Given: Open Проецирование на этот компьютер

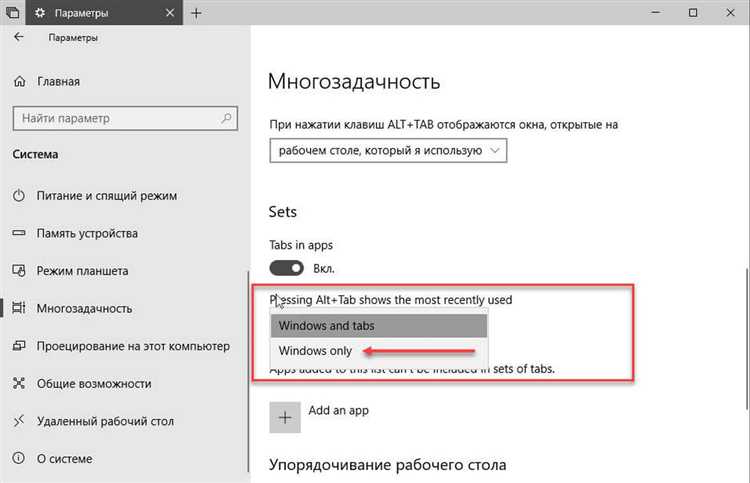Looking at the screenshot, I should (x=133, y=345).
